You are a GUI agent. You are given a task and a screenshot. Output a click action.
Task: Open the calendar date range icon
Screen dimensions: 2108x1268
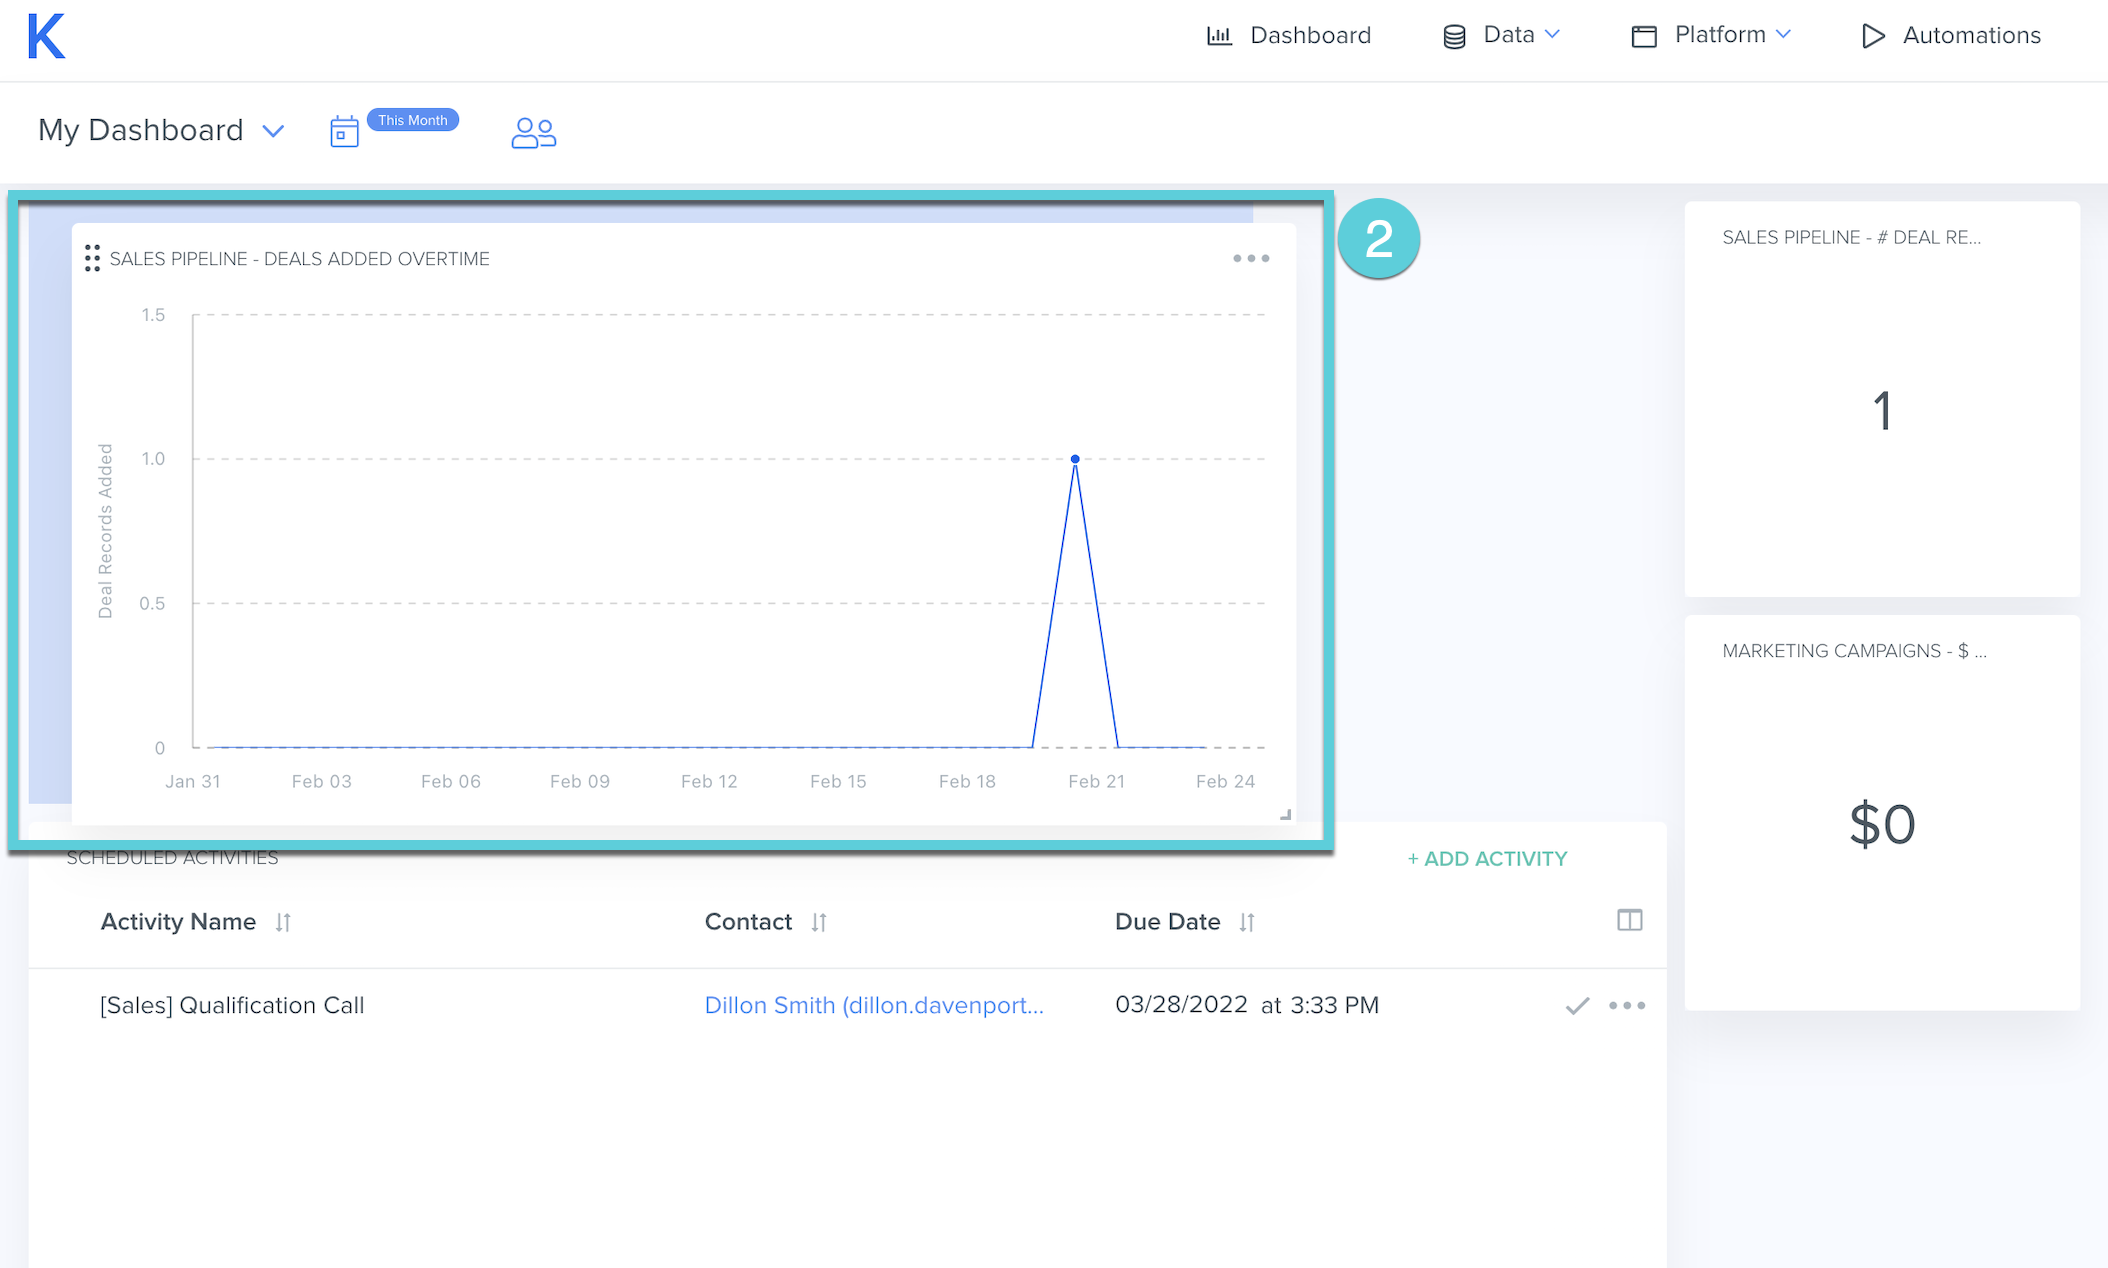tap(344, 132)
